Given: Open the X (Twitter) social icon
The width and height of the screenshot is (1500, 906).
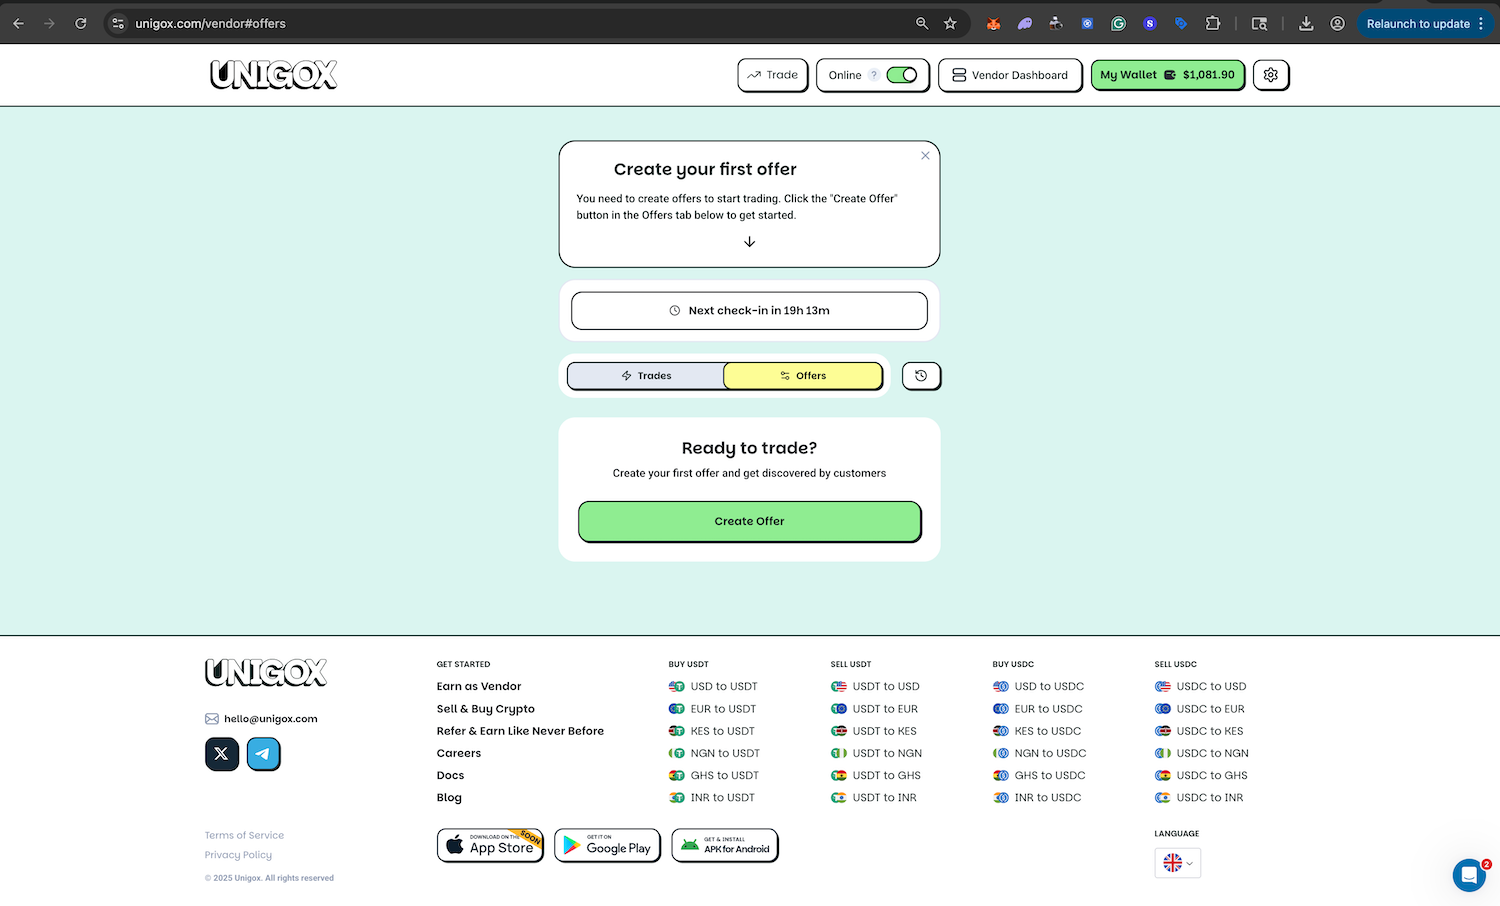Looking at the screenshot, I should (x=221, y=754).
